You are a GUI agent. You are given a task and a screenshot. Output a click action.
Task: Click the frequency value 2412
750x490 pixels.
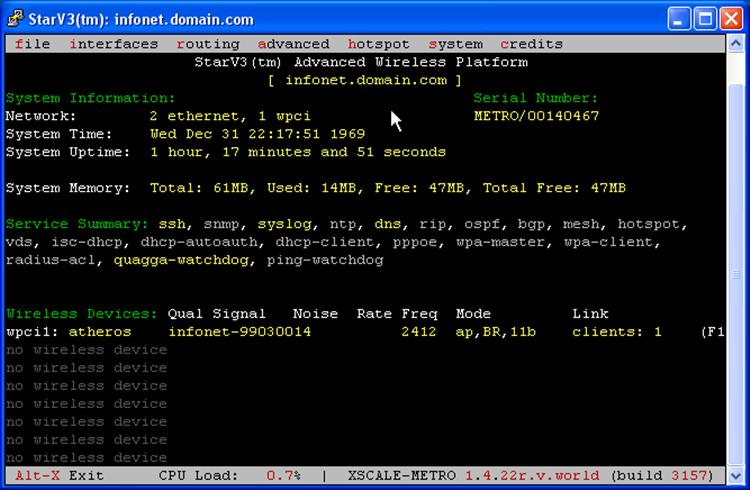click(x=419, y=332)
